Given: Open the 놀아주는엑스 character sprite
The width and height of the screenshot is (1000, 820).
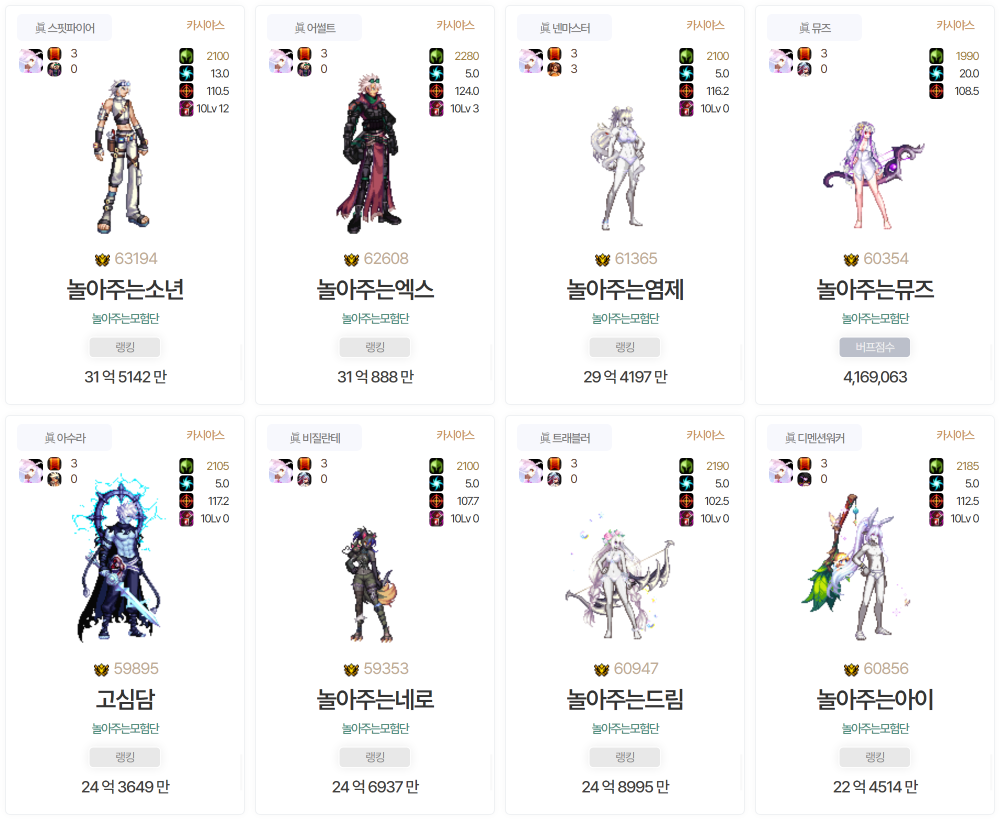Looking at the screenshot, I should [x=369, y=154].
